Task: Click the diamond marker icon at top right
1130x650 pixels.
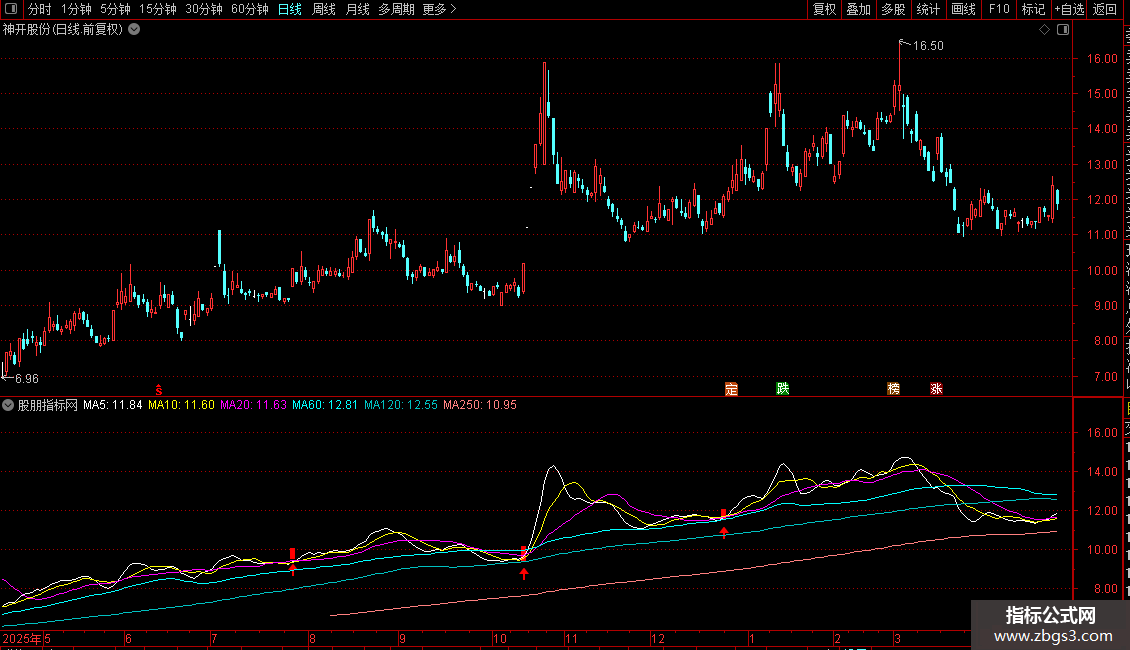Action: tap(1045, 30)
